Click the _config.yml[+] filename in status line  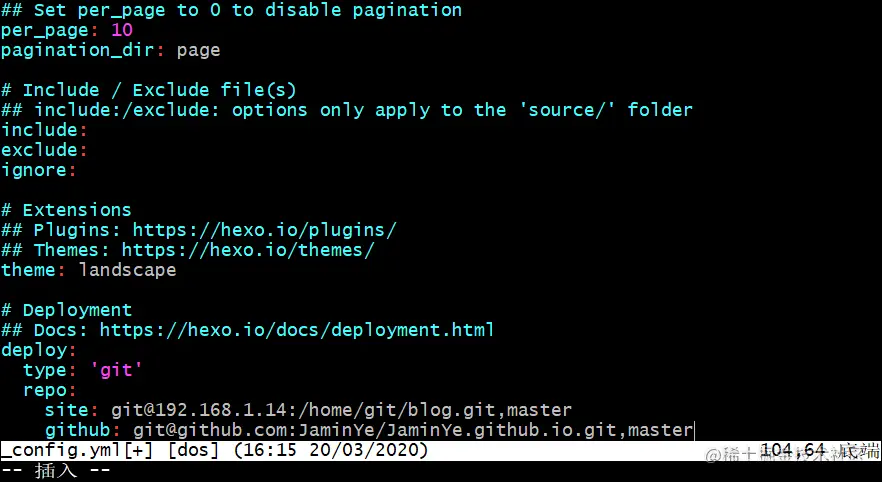pos(77,451)
